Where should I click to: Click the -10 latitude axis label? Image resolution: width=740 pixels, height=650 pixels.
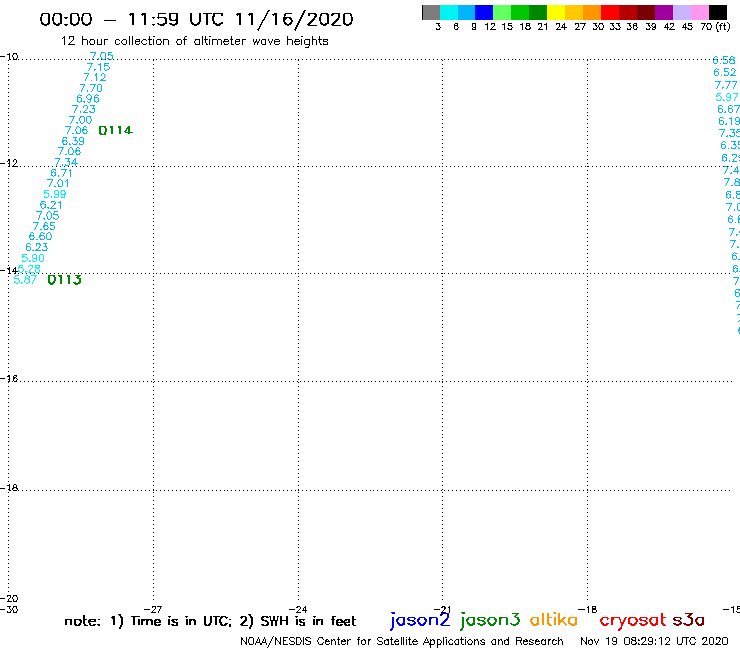click(x=9, y=57)
